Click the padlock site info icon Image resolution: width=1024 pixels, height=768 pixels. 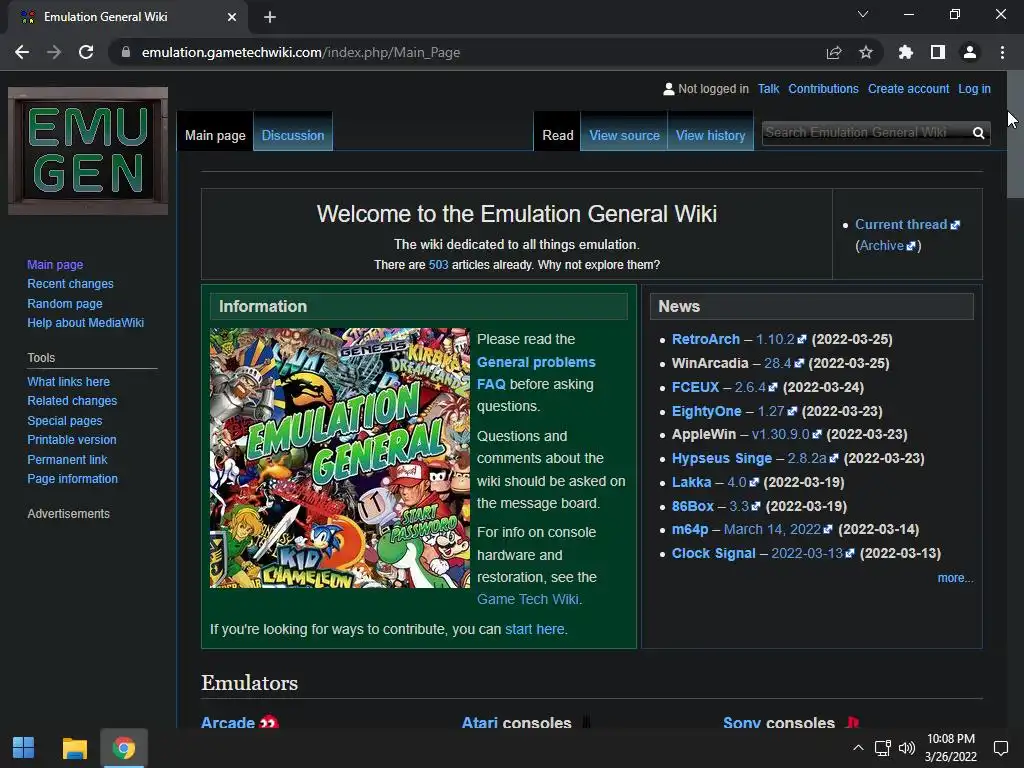[x=126, y=52]
